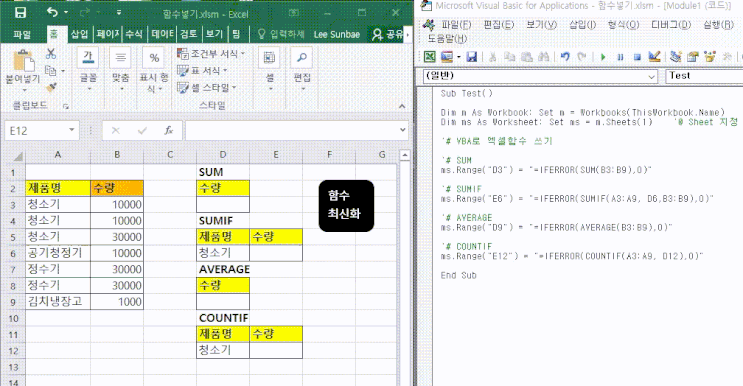Click the tell-me lightbulb search box
The width and height of the screenshot is (743, 386).
281,34
